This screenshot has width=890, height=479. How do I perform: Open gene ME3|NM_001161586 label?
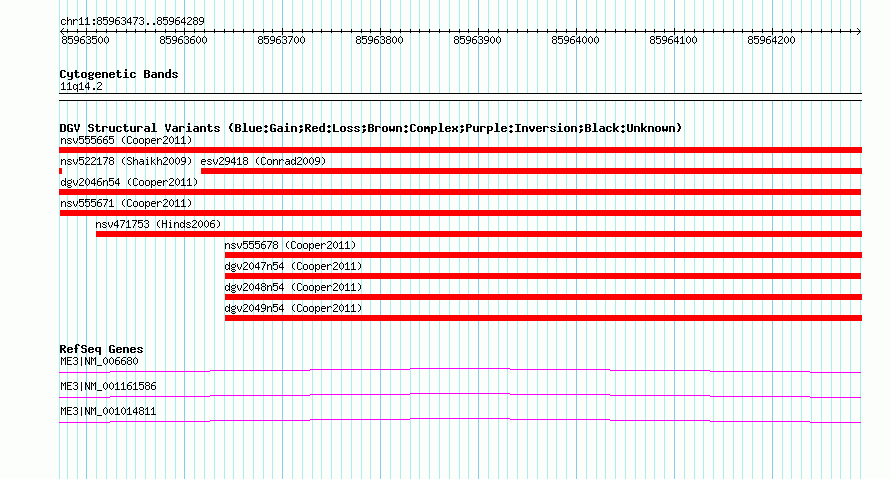108,386
